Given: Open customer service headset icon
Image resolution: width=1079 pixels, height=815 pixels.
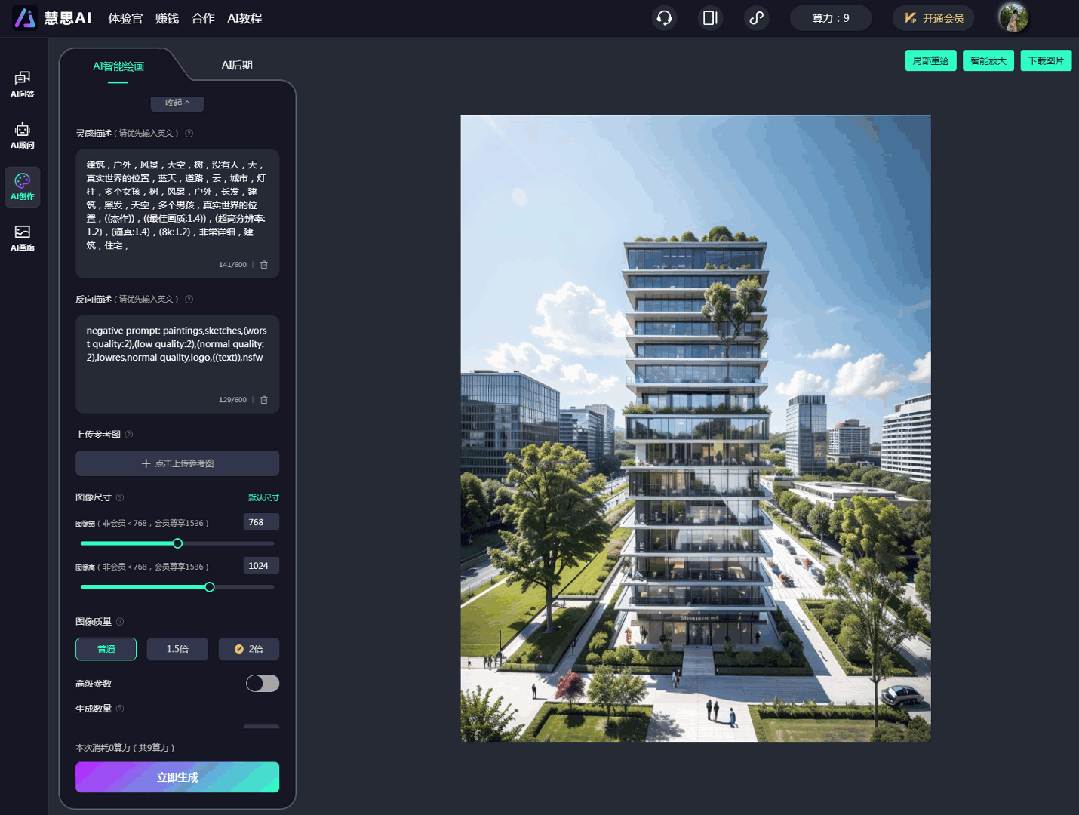Looking at the screenshot, I should tap(663, 18).
